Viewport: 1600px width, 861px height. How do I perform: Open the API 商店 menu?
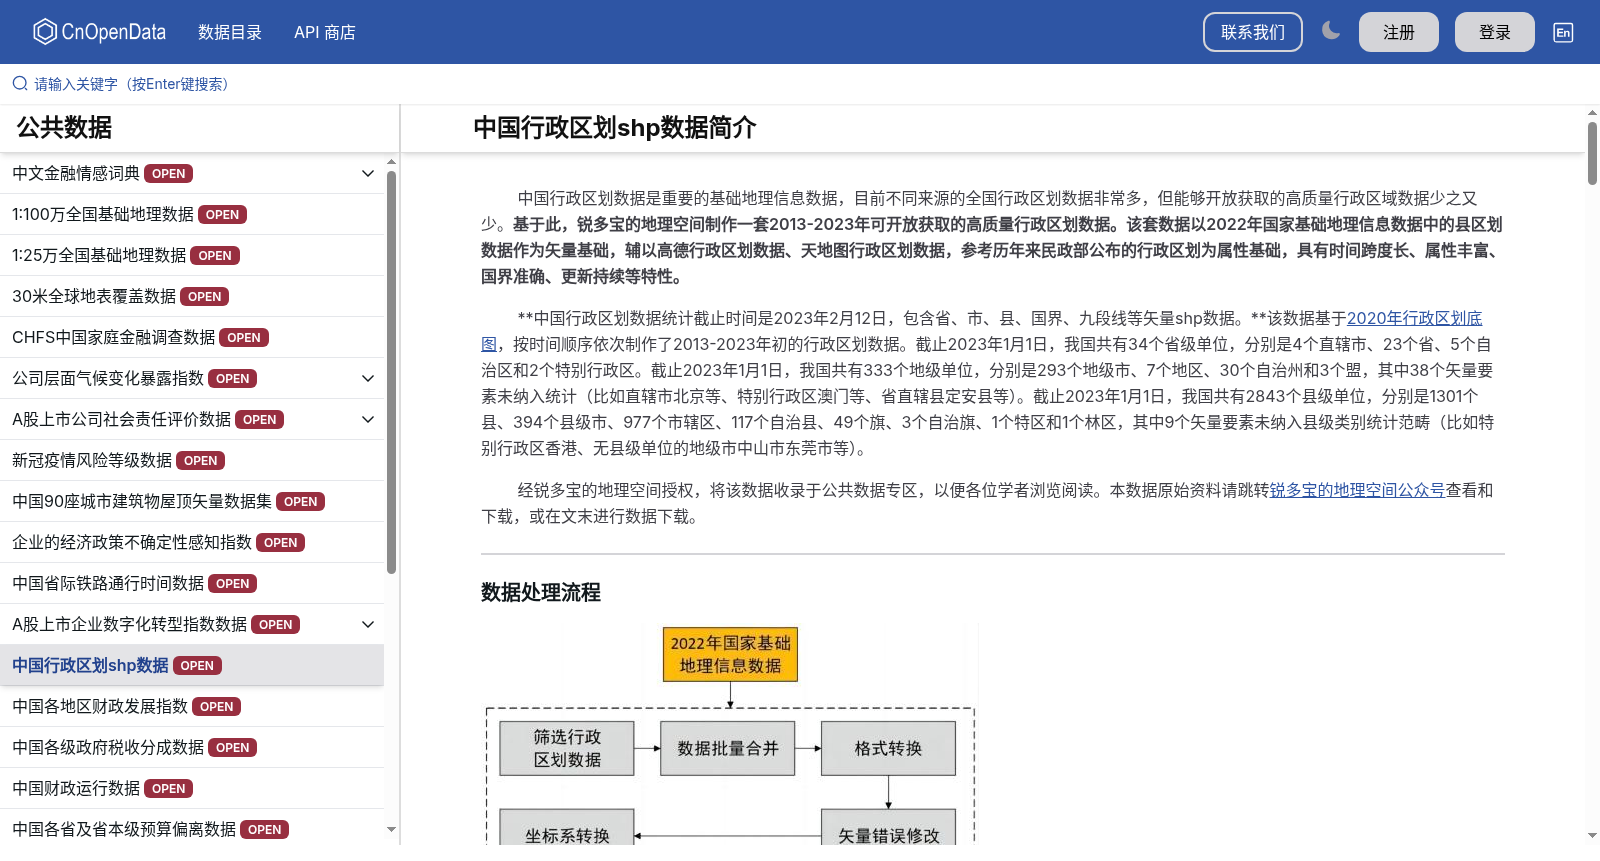tap(325, 32)
